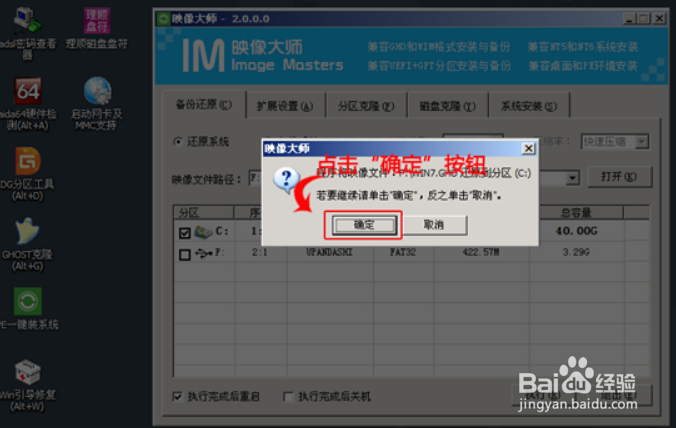Viewport: 676px width, 428px height.
Task: Click the USB icon of drive F:
Action: [x=203, y=253]
